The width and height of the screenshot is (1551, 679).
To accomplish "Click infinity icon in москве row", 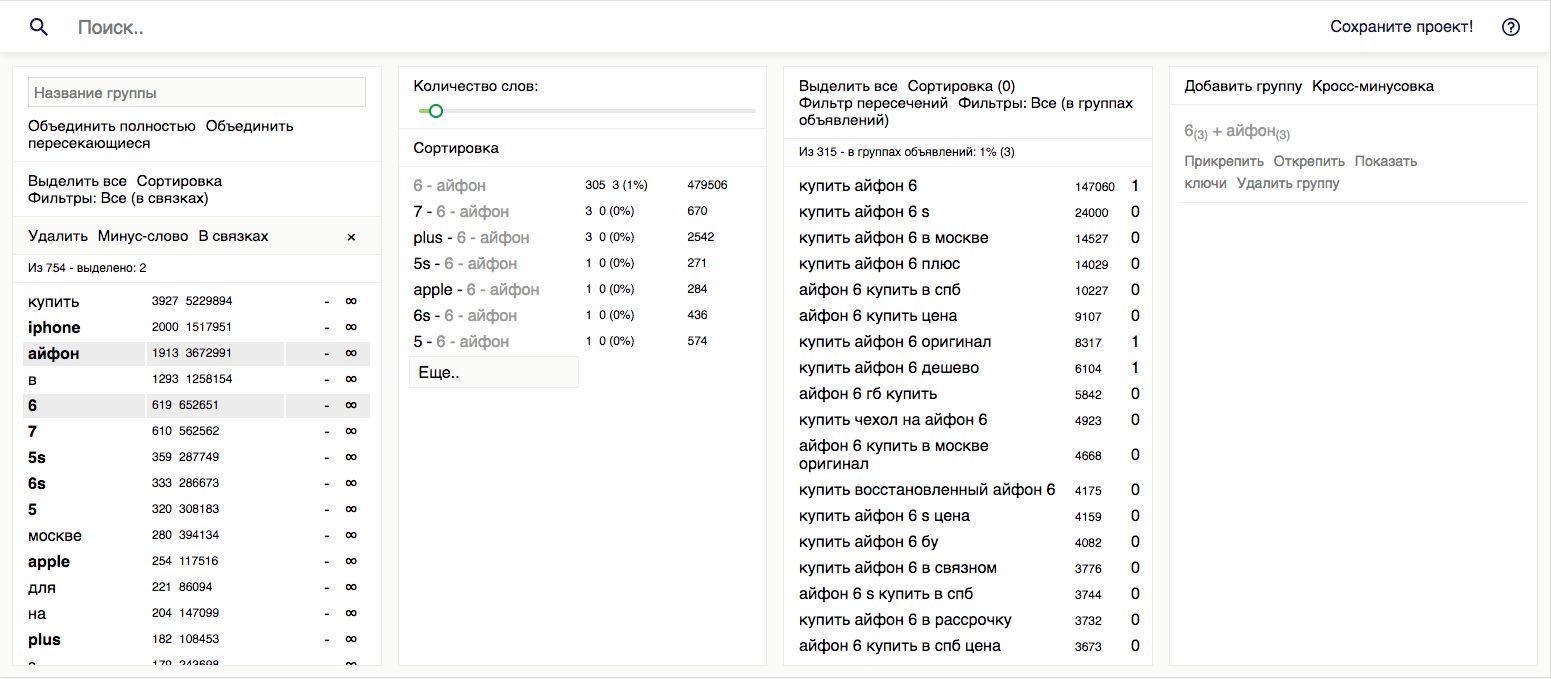I will click(x=351, y=535).
